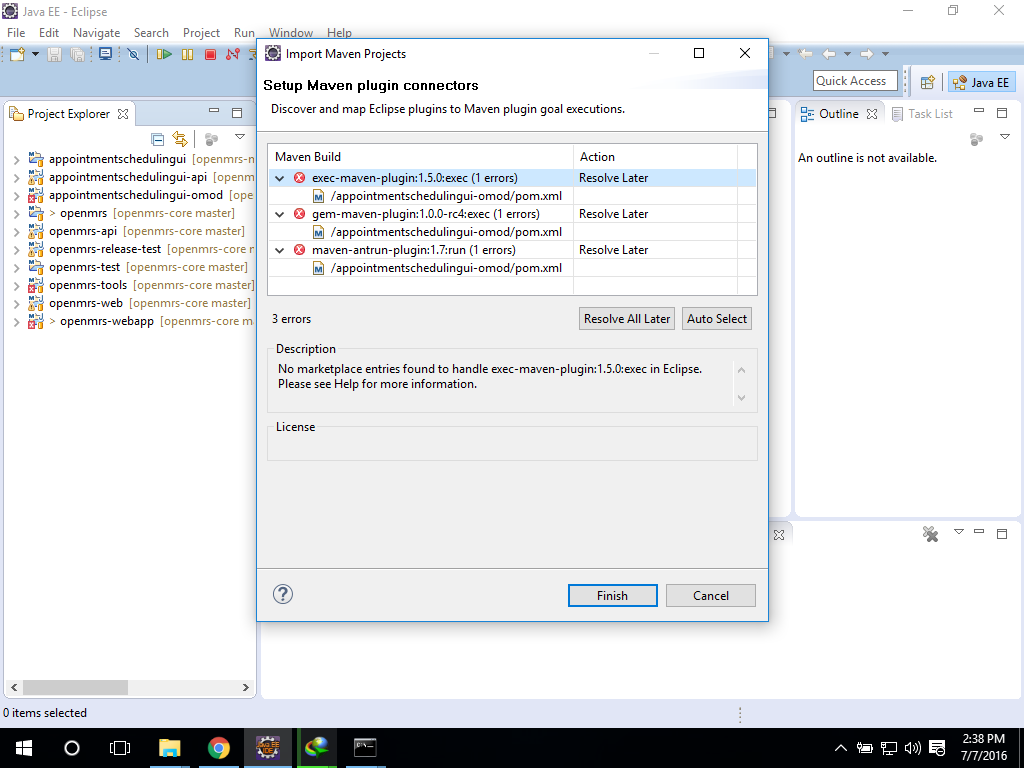Click the Windows Start button
The width and height of the screenshot is (1024, 768).
pos(24,748)
